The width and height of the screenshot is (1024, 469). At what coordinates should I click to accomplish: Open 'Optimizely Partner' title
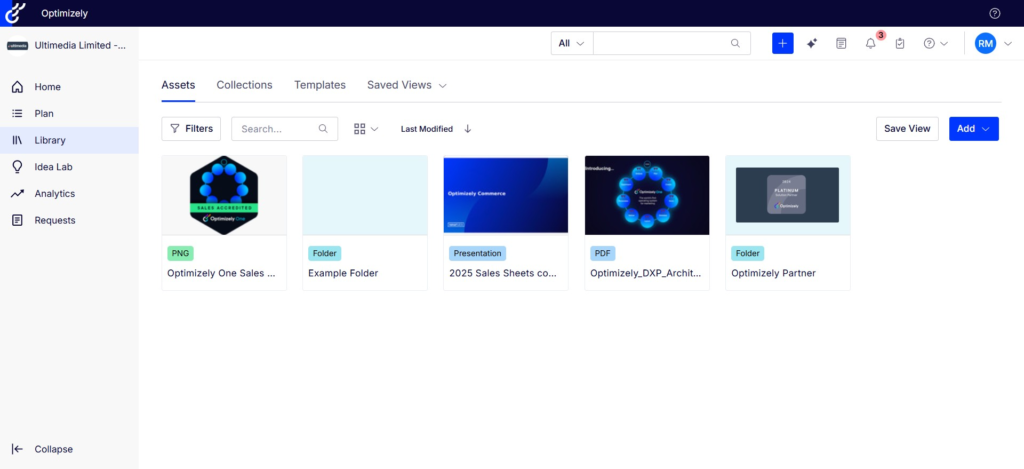[x=774, y=273]
